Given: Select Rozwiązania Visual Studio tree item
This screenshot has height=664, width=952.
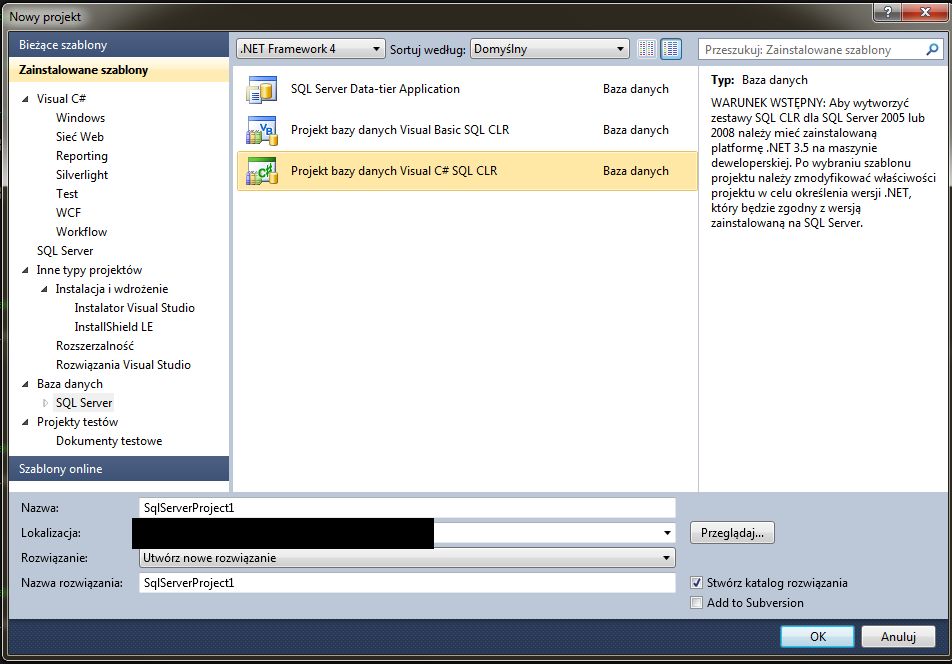Looking at the screenshot, I should point(123,365).
